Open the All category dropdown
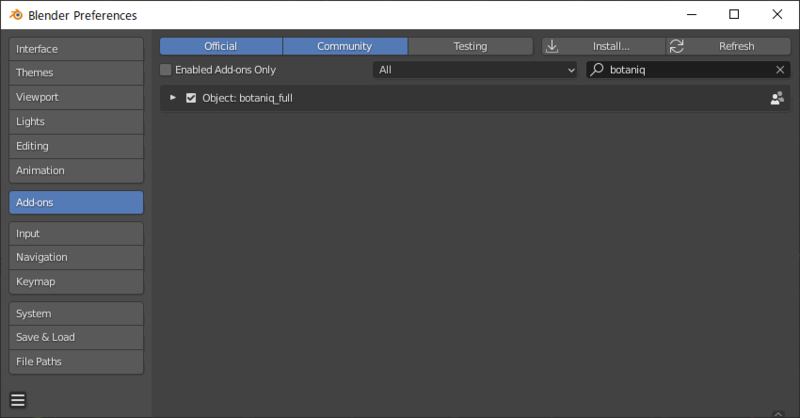The height and width of the screenshot is (418, 800). pyautogui.click(x=475, y=70)
